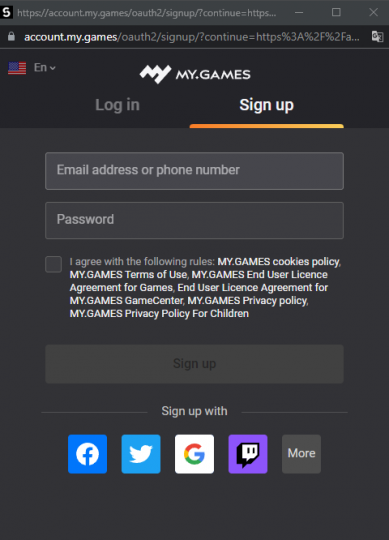Select the Sign up tab
The width and height of the screenshot is (389, 540).
pyautogui.click(x=266, y=105)
